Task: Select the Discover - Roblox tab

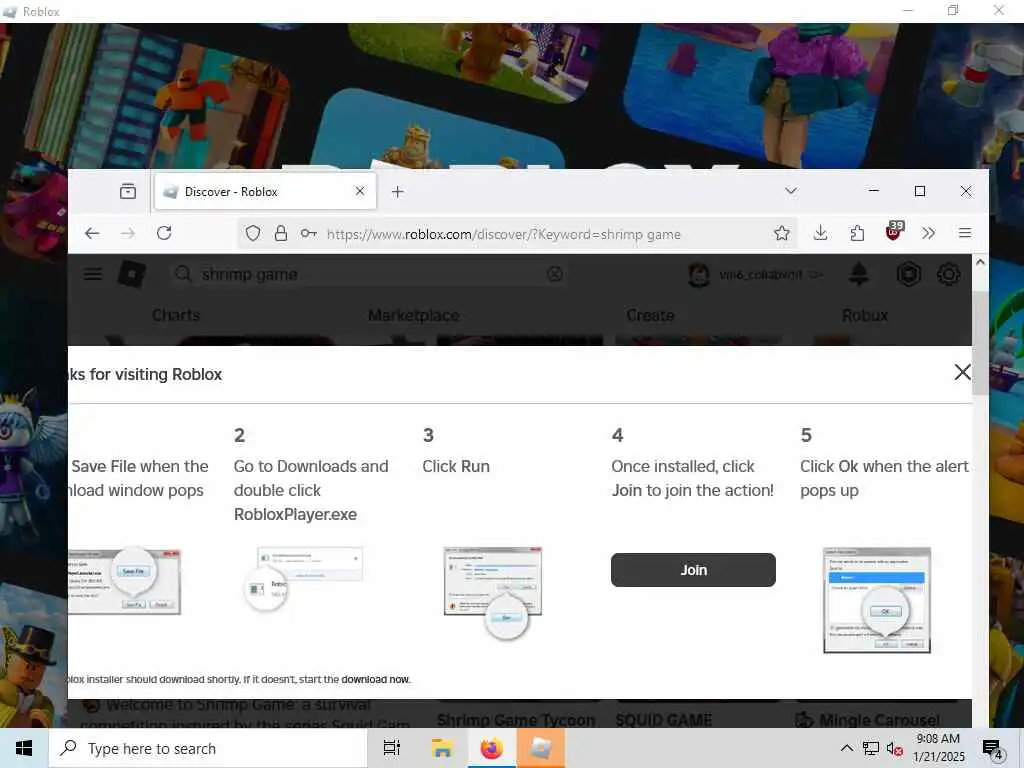Action: click(265, 191)
